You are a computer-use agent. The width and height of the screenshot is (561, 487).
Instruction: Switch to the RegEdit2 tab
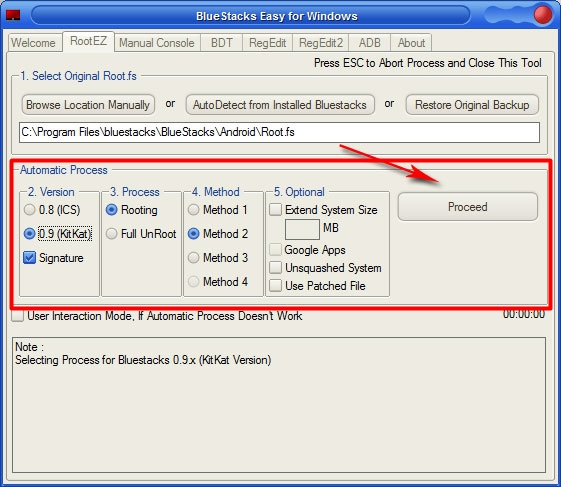321,43
